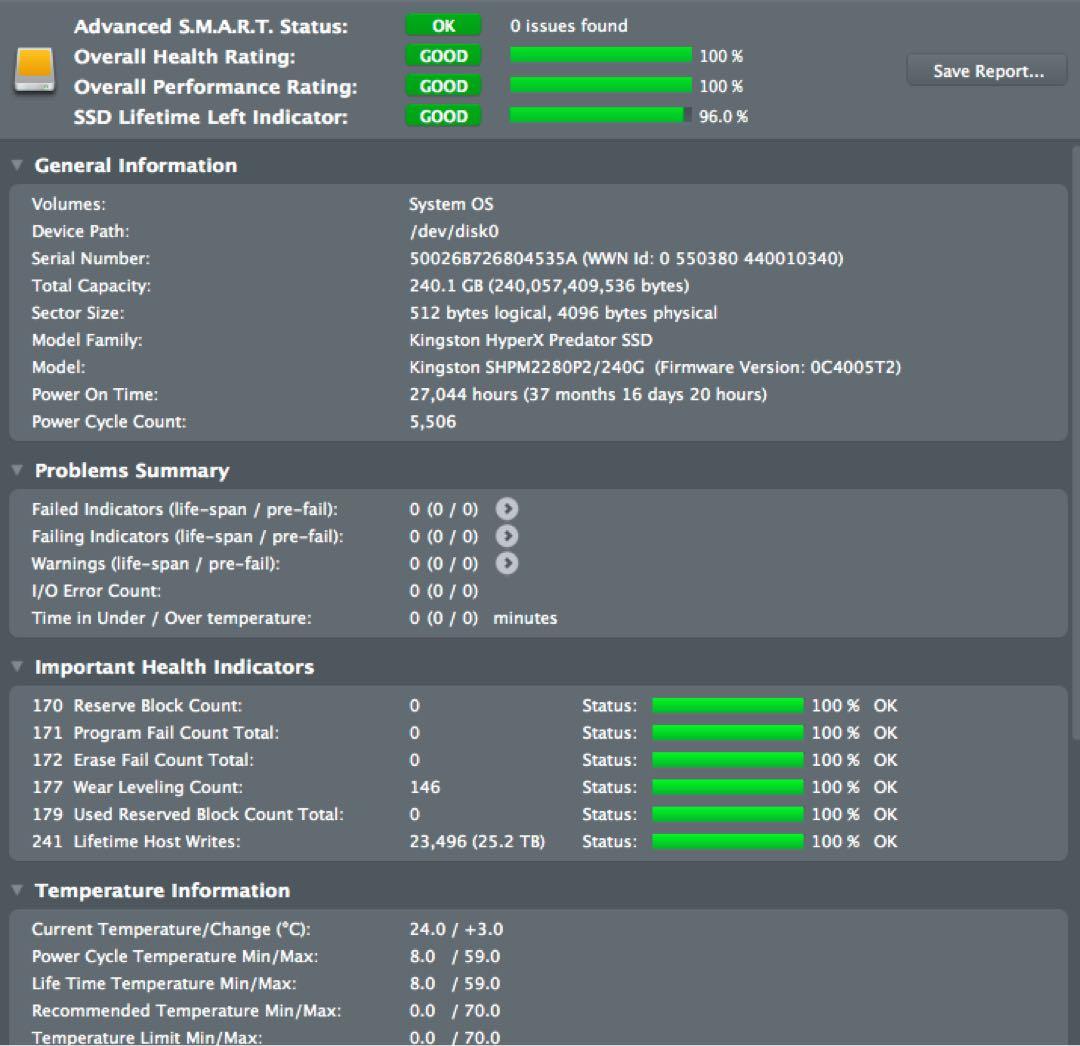Click the Wear Leveling Count status bar
Screen dimensions: 1080x1046
click(x=727, y=787)
